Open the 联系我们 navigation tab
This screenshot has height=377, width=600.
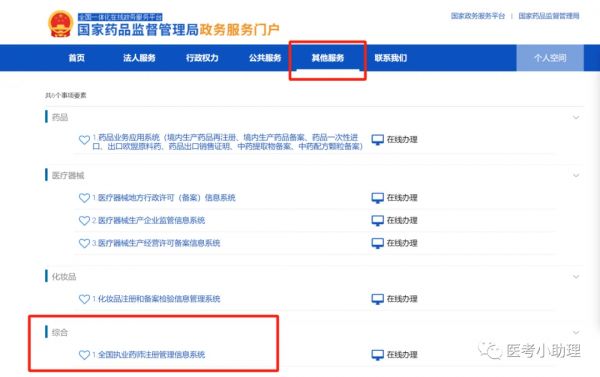pos(391,58)
